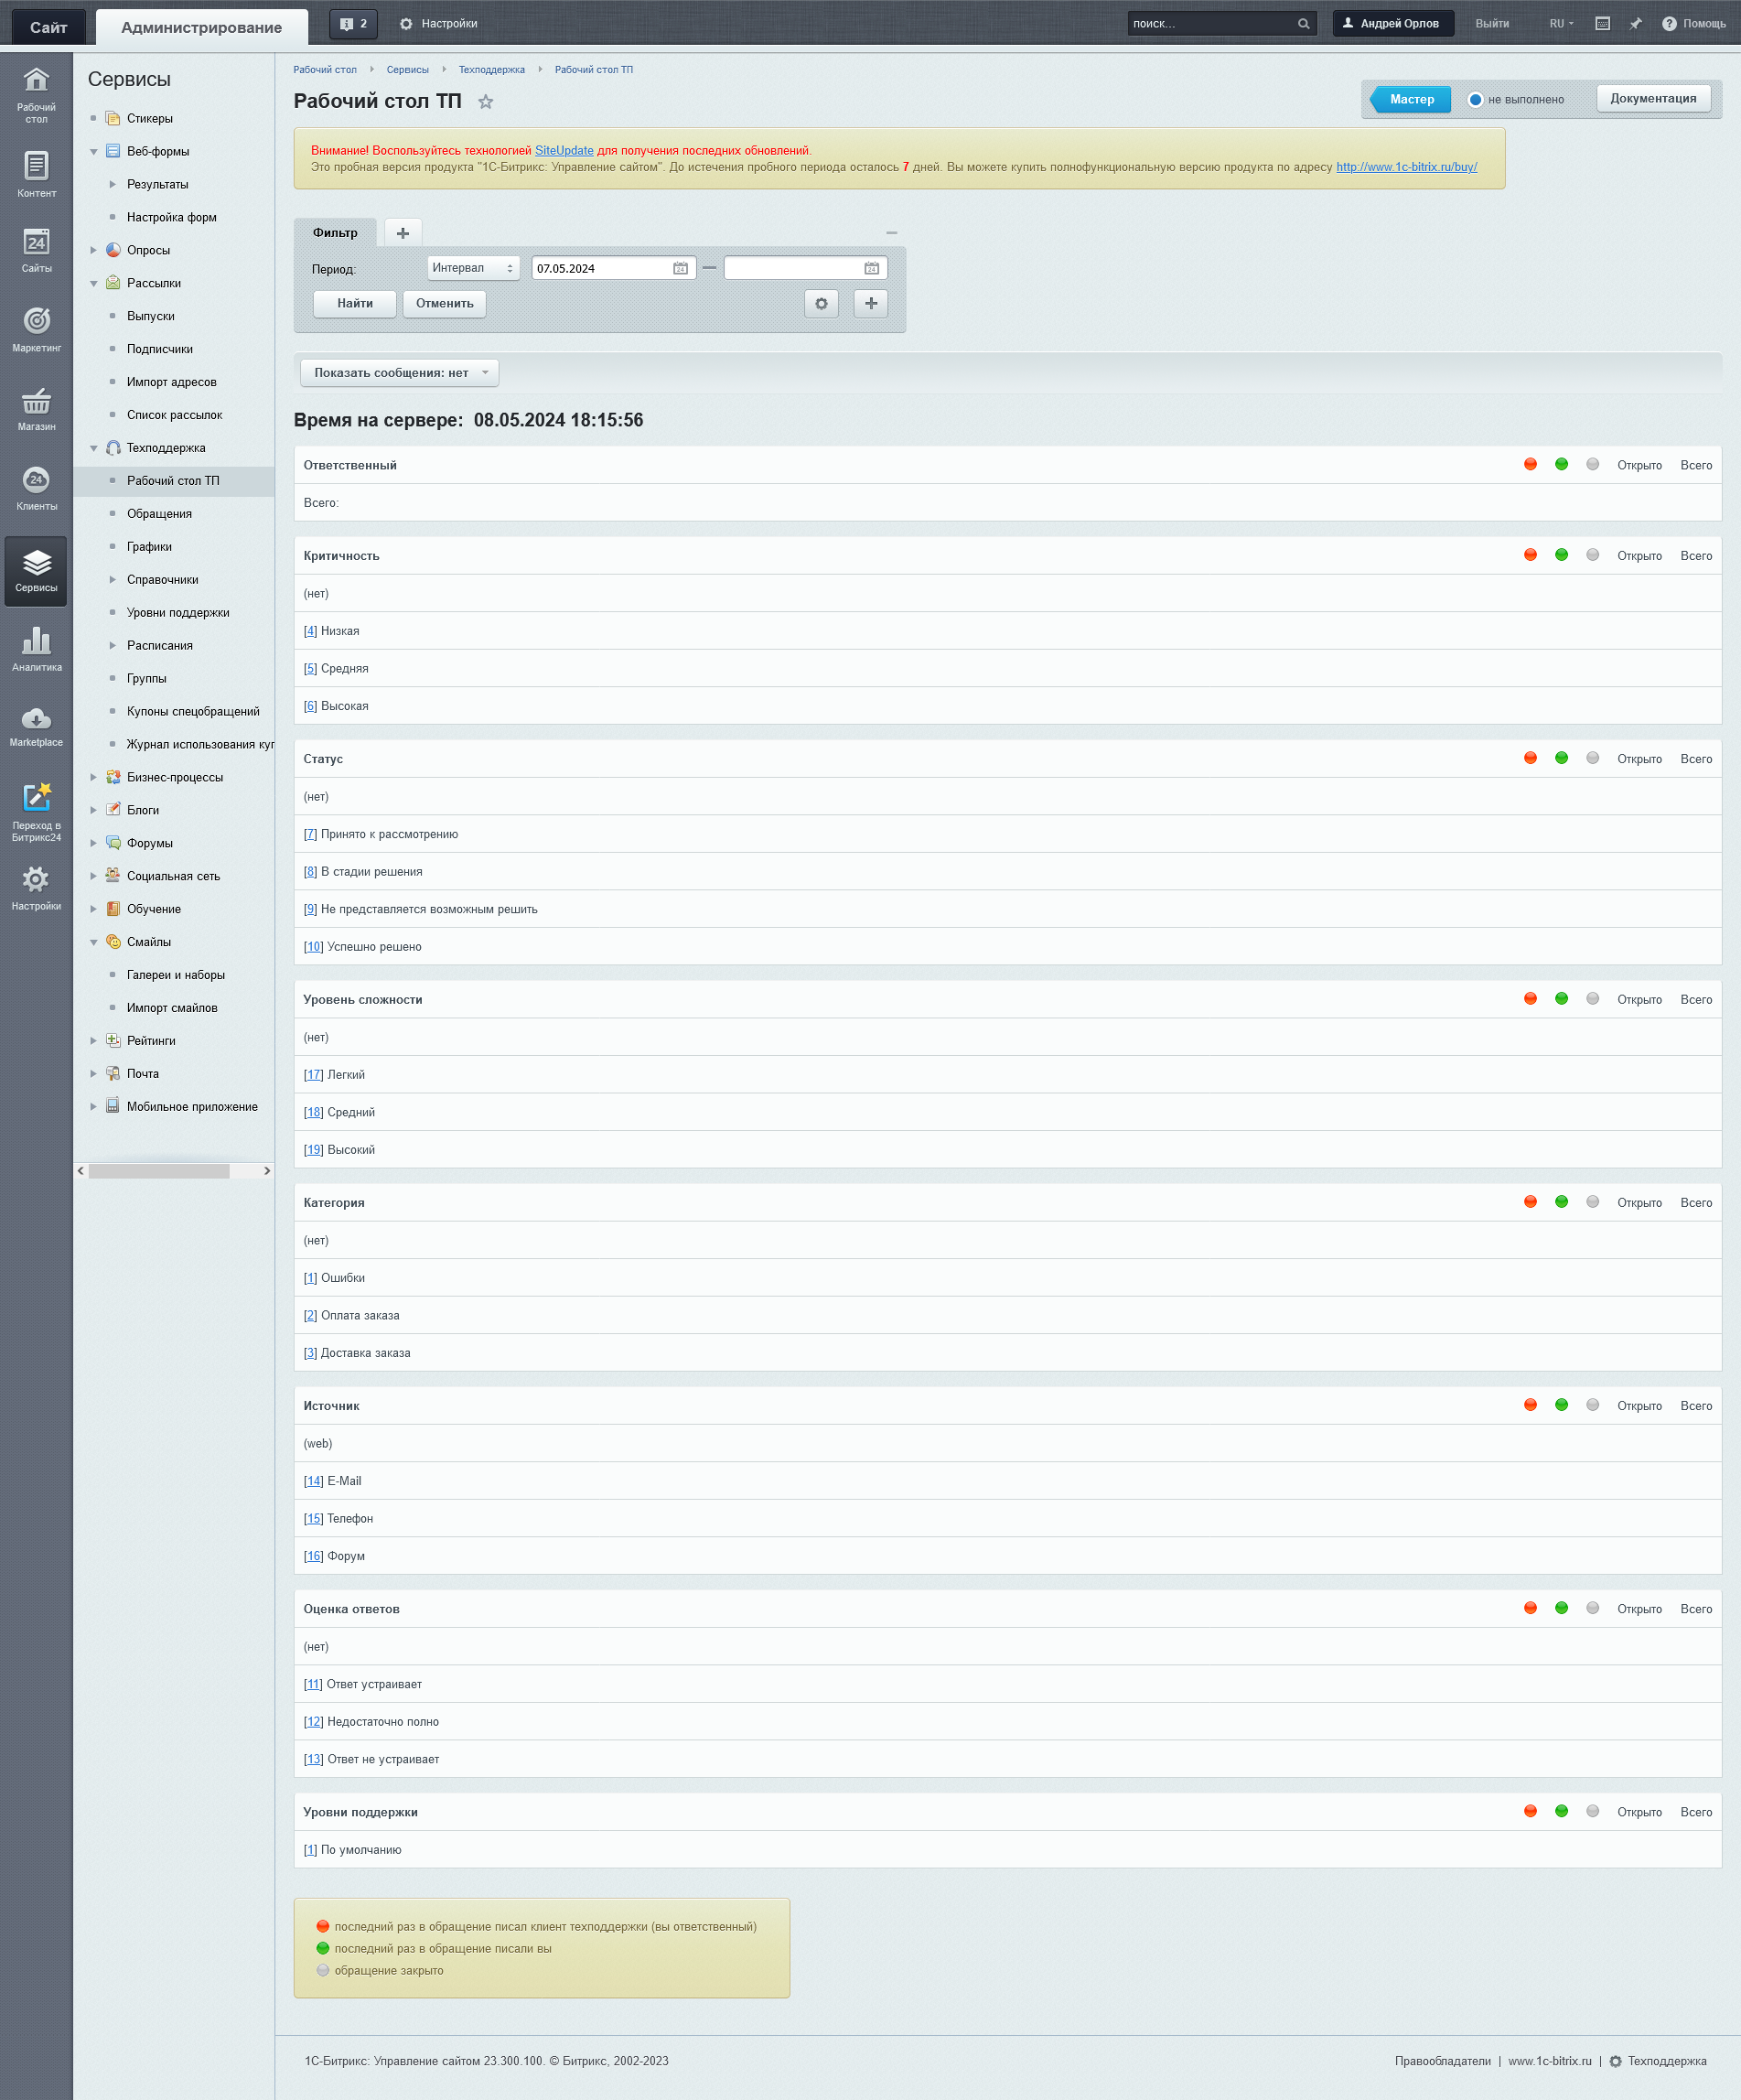
Task: Select the Фильтр tab
Action: (335, 233)
